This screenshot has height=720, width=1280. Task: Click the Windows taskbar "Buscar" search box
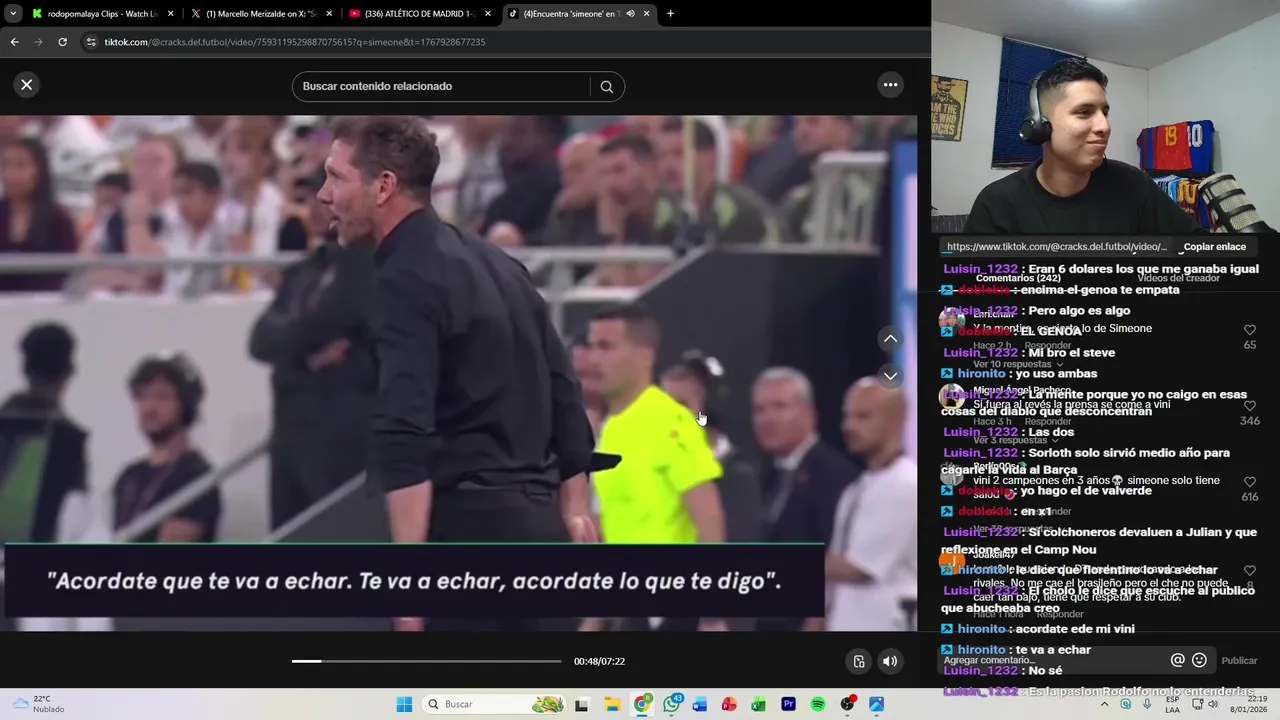click(x=495, y=704)
